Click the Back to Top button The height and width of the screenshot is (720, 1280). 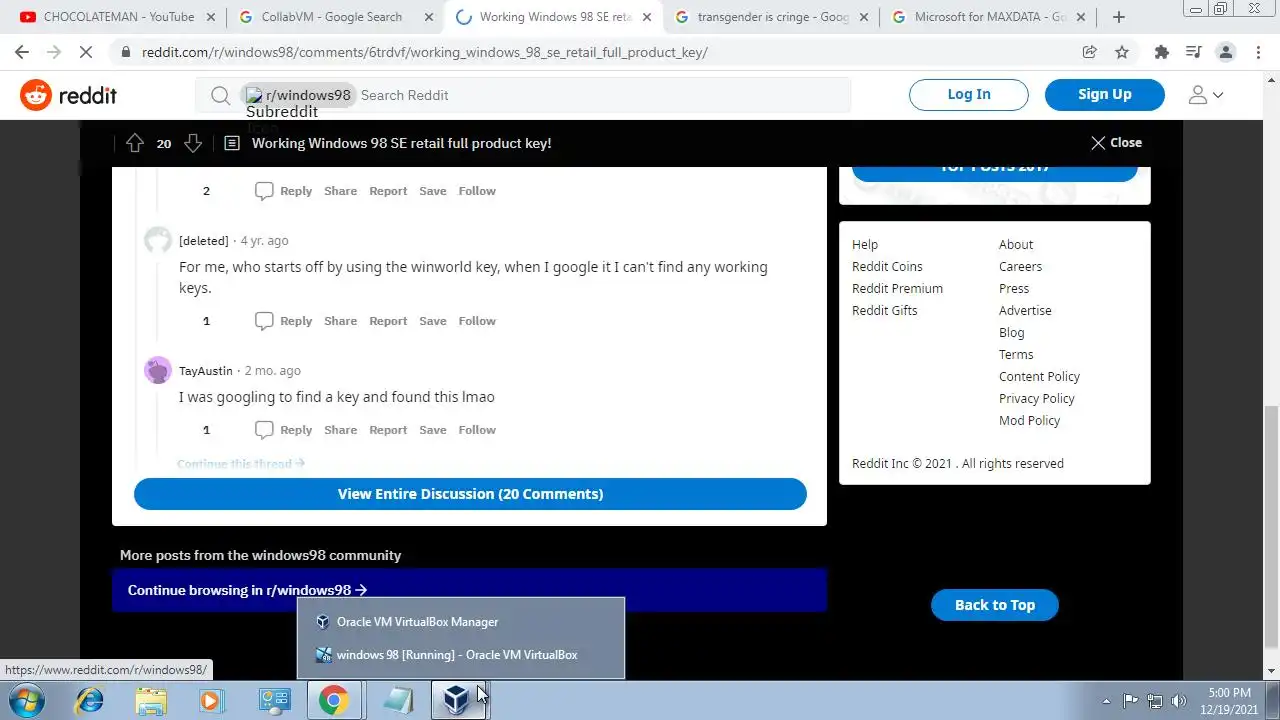(x=994, y=605)
